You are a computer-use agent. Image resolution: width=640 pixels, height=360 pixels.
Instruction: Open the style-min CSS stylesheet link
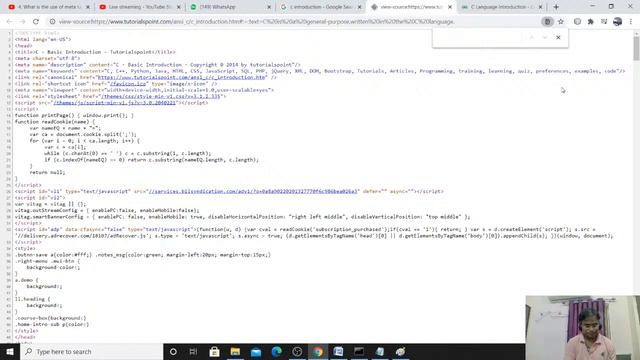[x=160, y=96]
